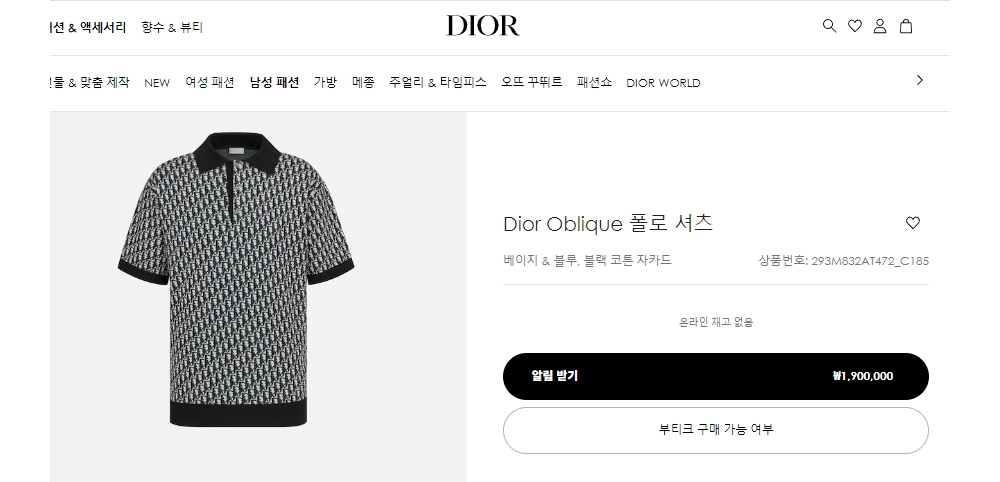This screenshot has height=482, width=1000.
Task: Open the polo shirt product image
Action: coord(236,279)
